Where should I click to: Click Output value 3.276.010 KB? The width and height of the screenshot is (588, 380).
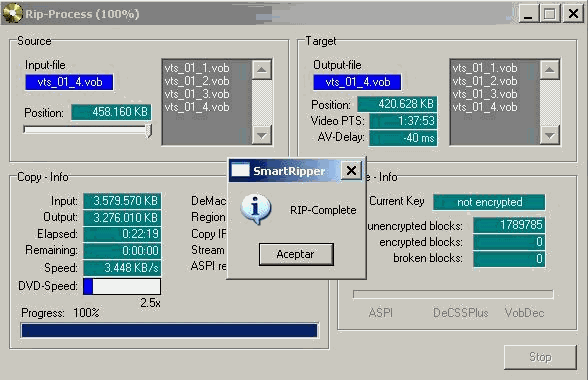122,218
